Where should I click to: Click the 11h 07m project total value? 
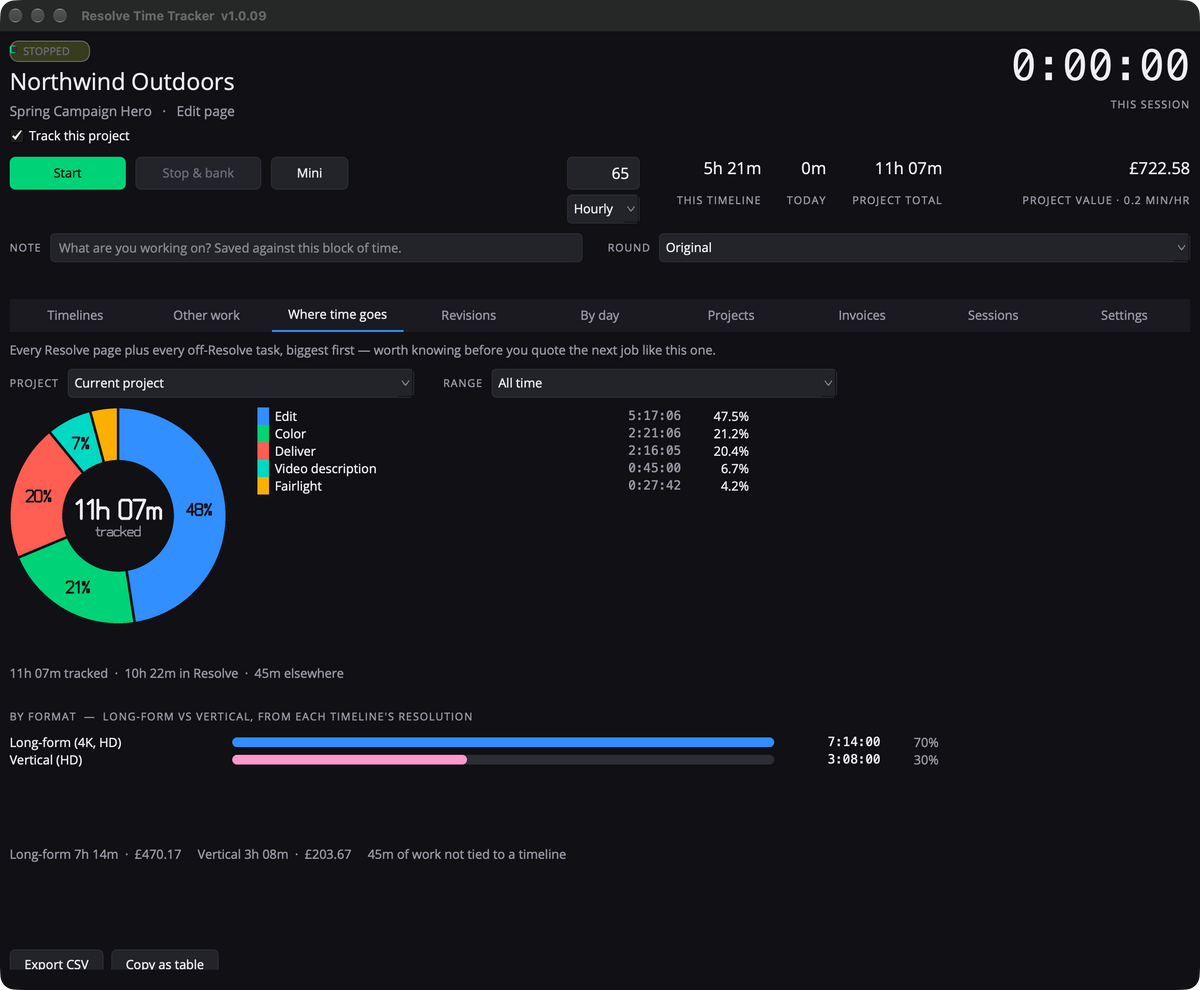908,168
